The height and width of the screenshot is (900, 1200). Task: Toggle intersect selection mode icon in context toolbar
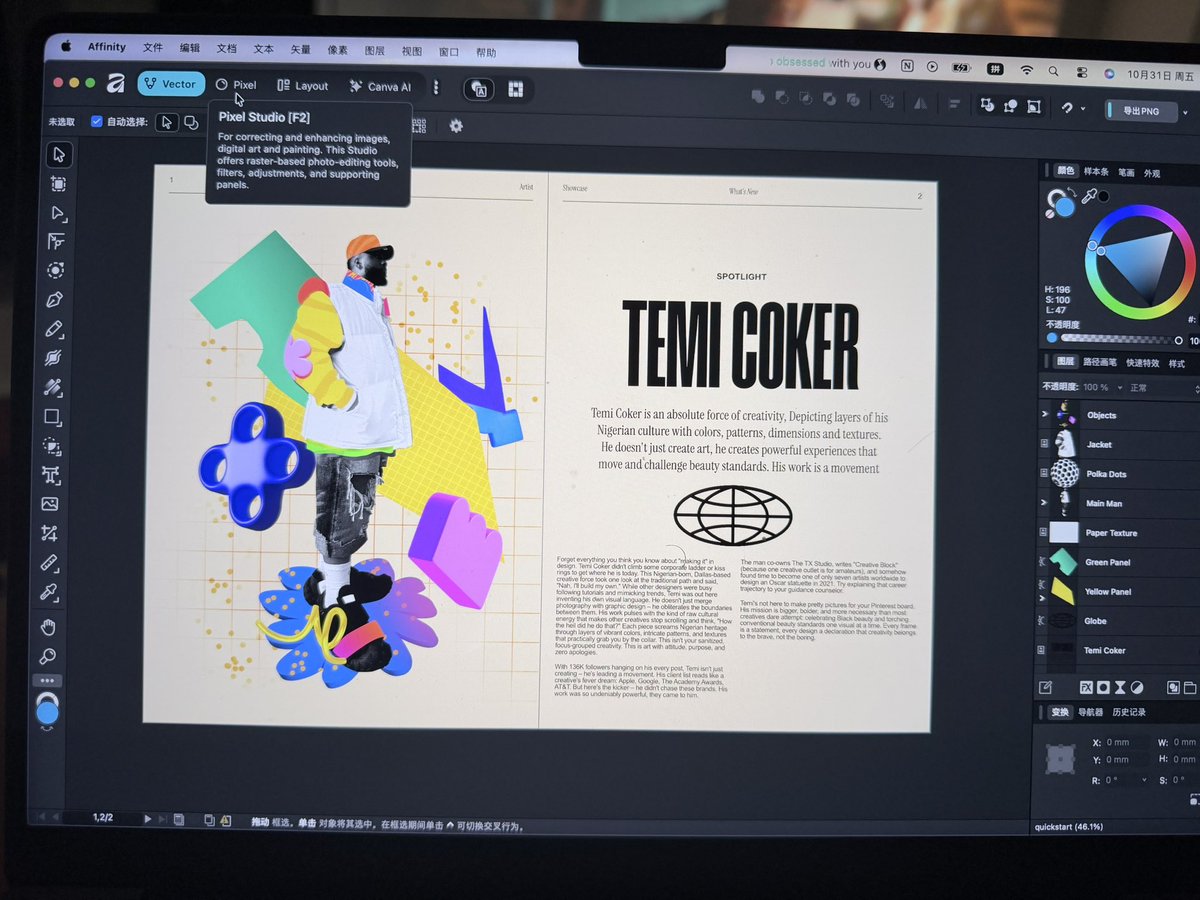[x=190, y=122]
